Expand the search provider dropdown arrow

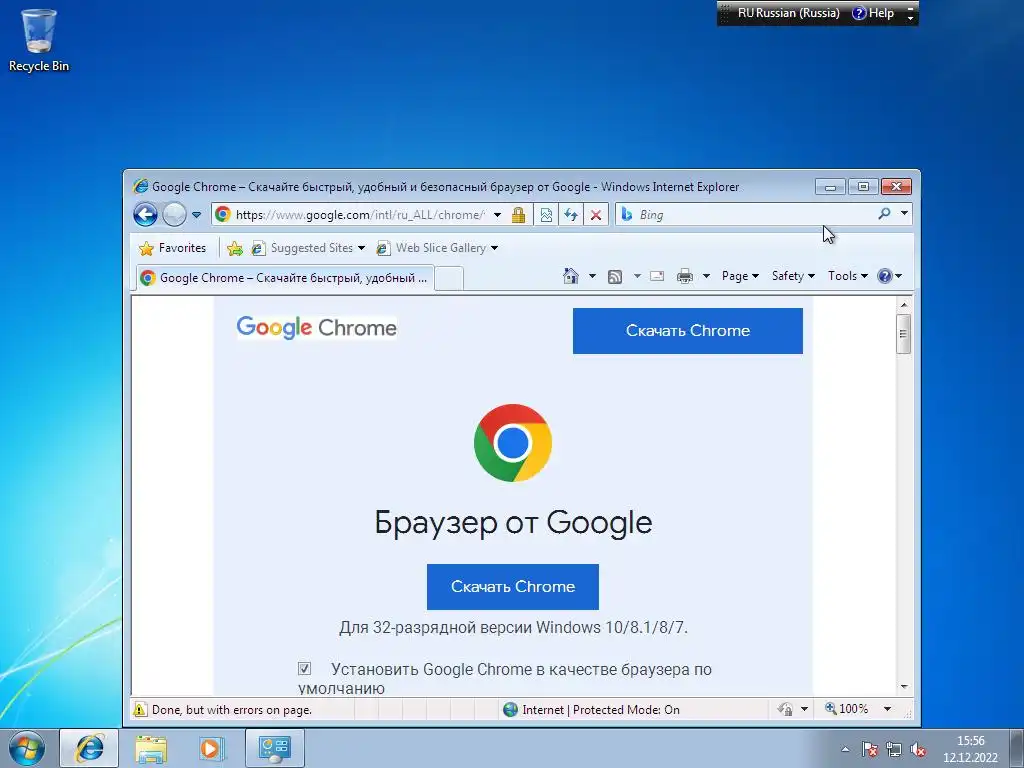(904, 213)
